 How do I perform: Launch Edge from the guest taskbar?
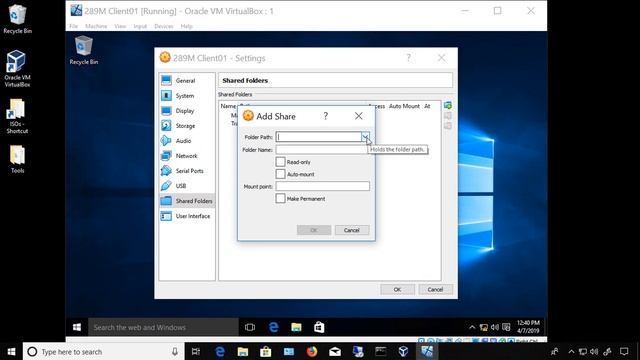(x=273, y=327)
